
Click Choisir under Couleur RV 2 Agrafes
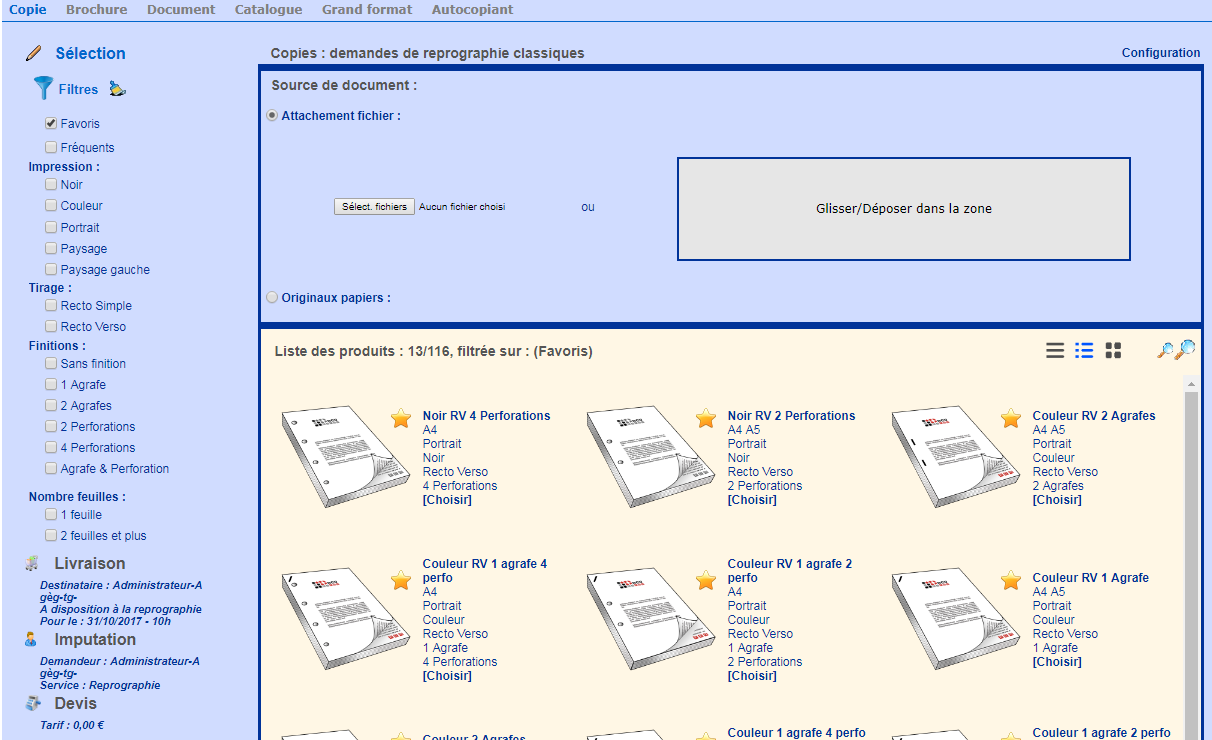point(1057,500)
